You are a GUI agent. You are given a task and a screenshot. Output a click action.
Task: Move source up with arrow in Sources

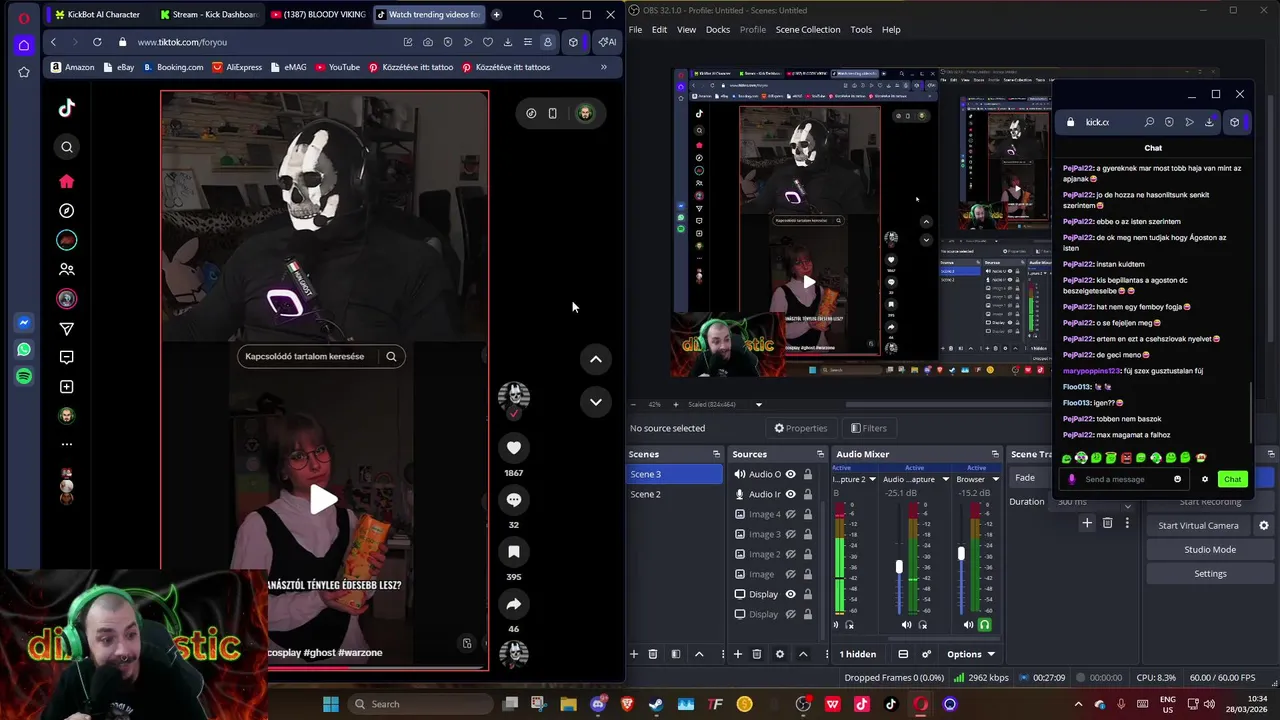(803, 654)
